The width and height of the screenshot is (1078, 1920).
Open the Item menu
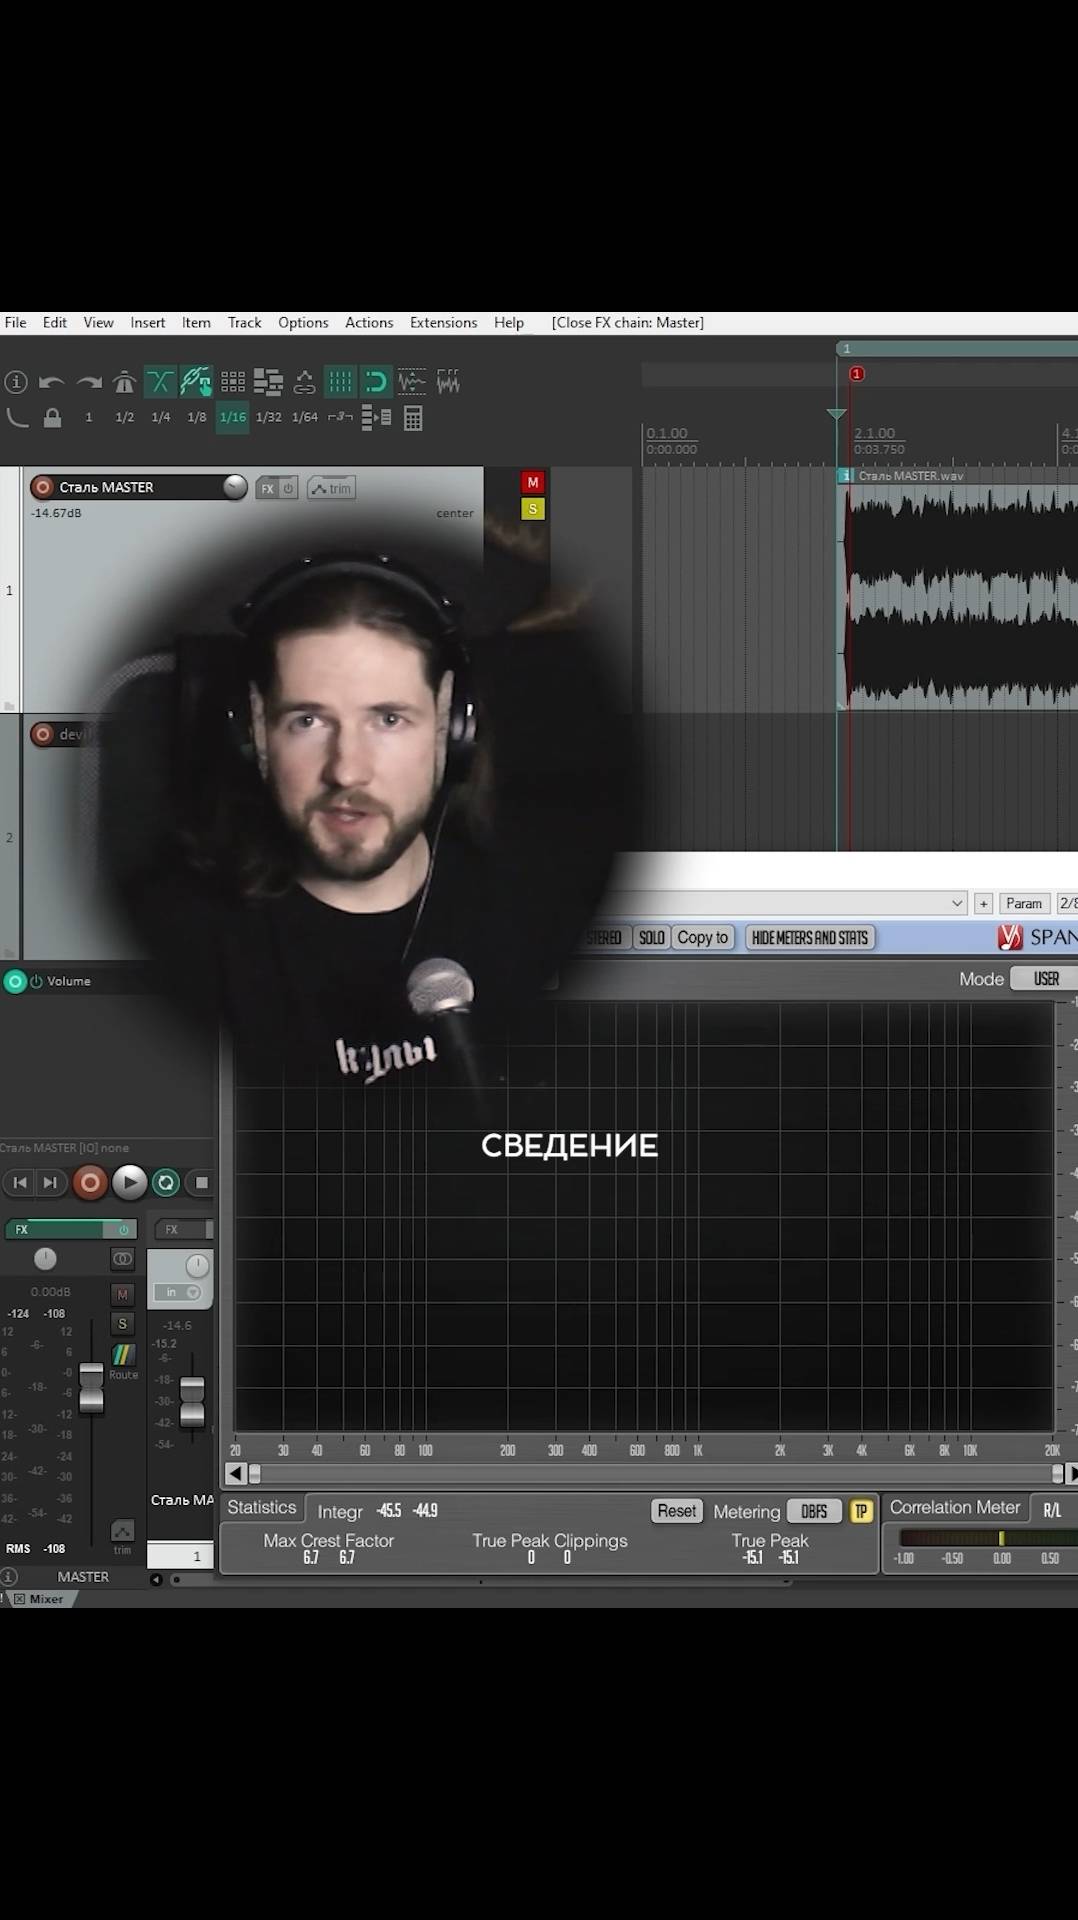coord(196,322)
